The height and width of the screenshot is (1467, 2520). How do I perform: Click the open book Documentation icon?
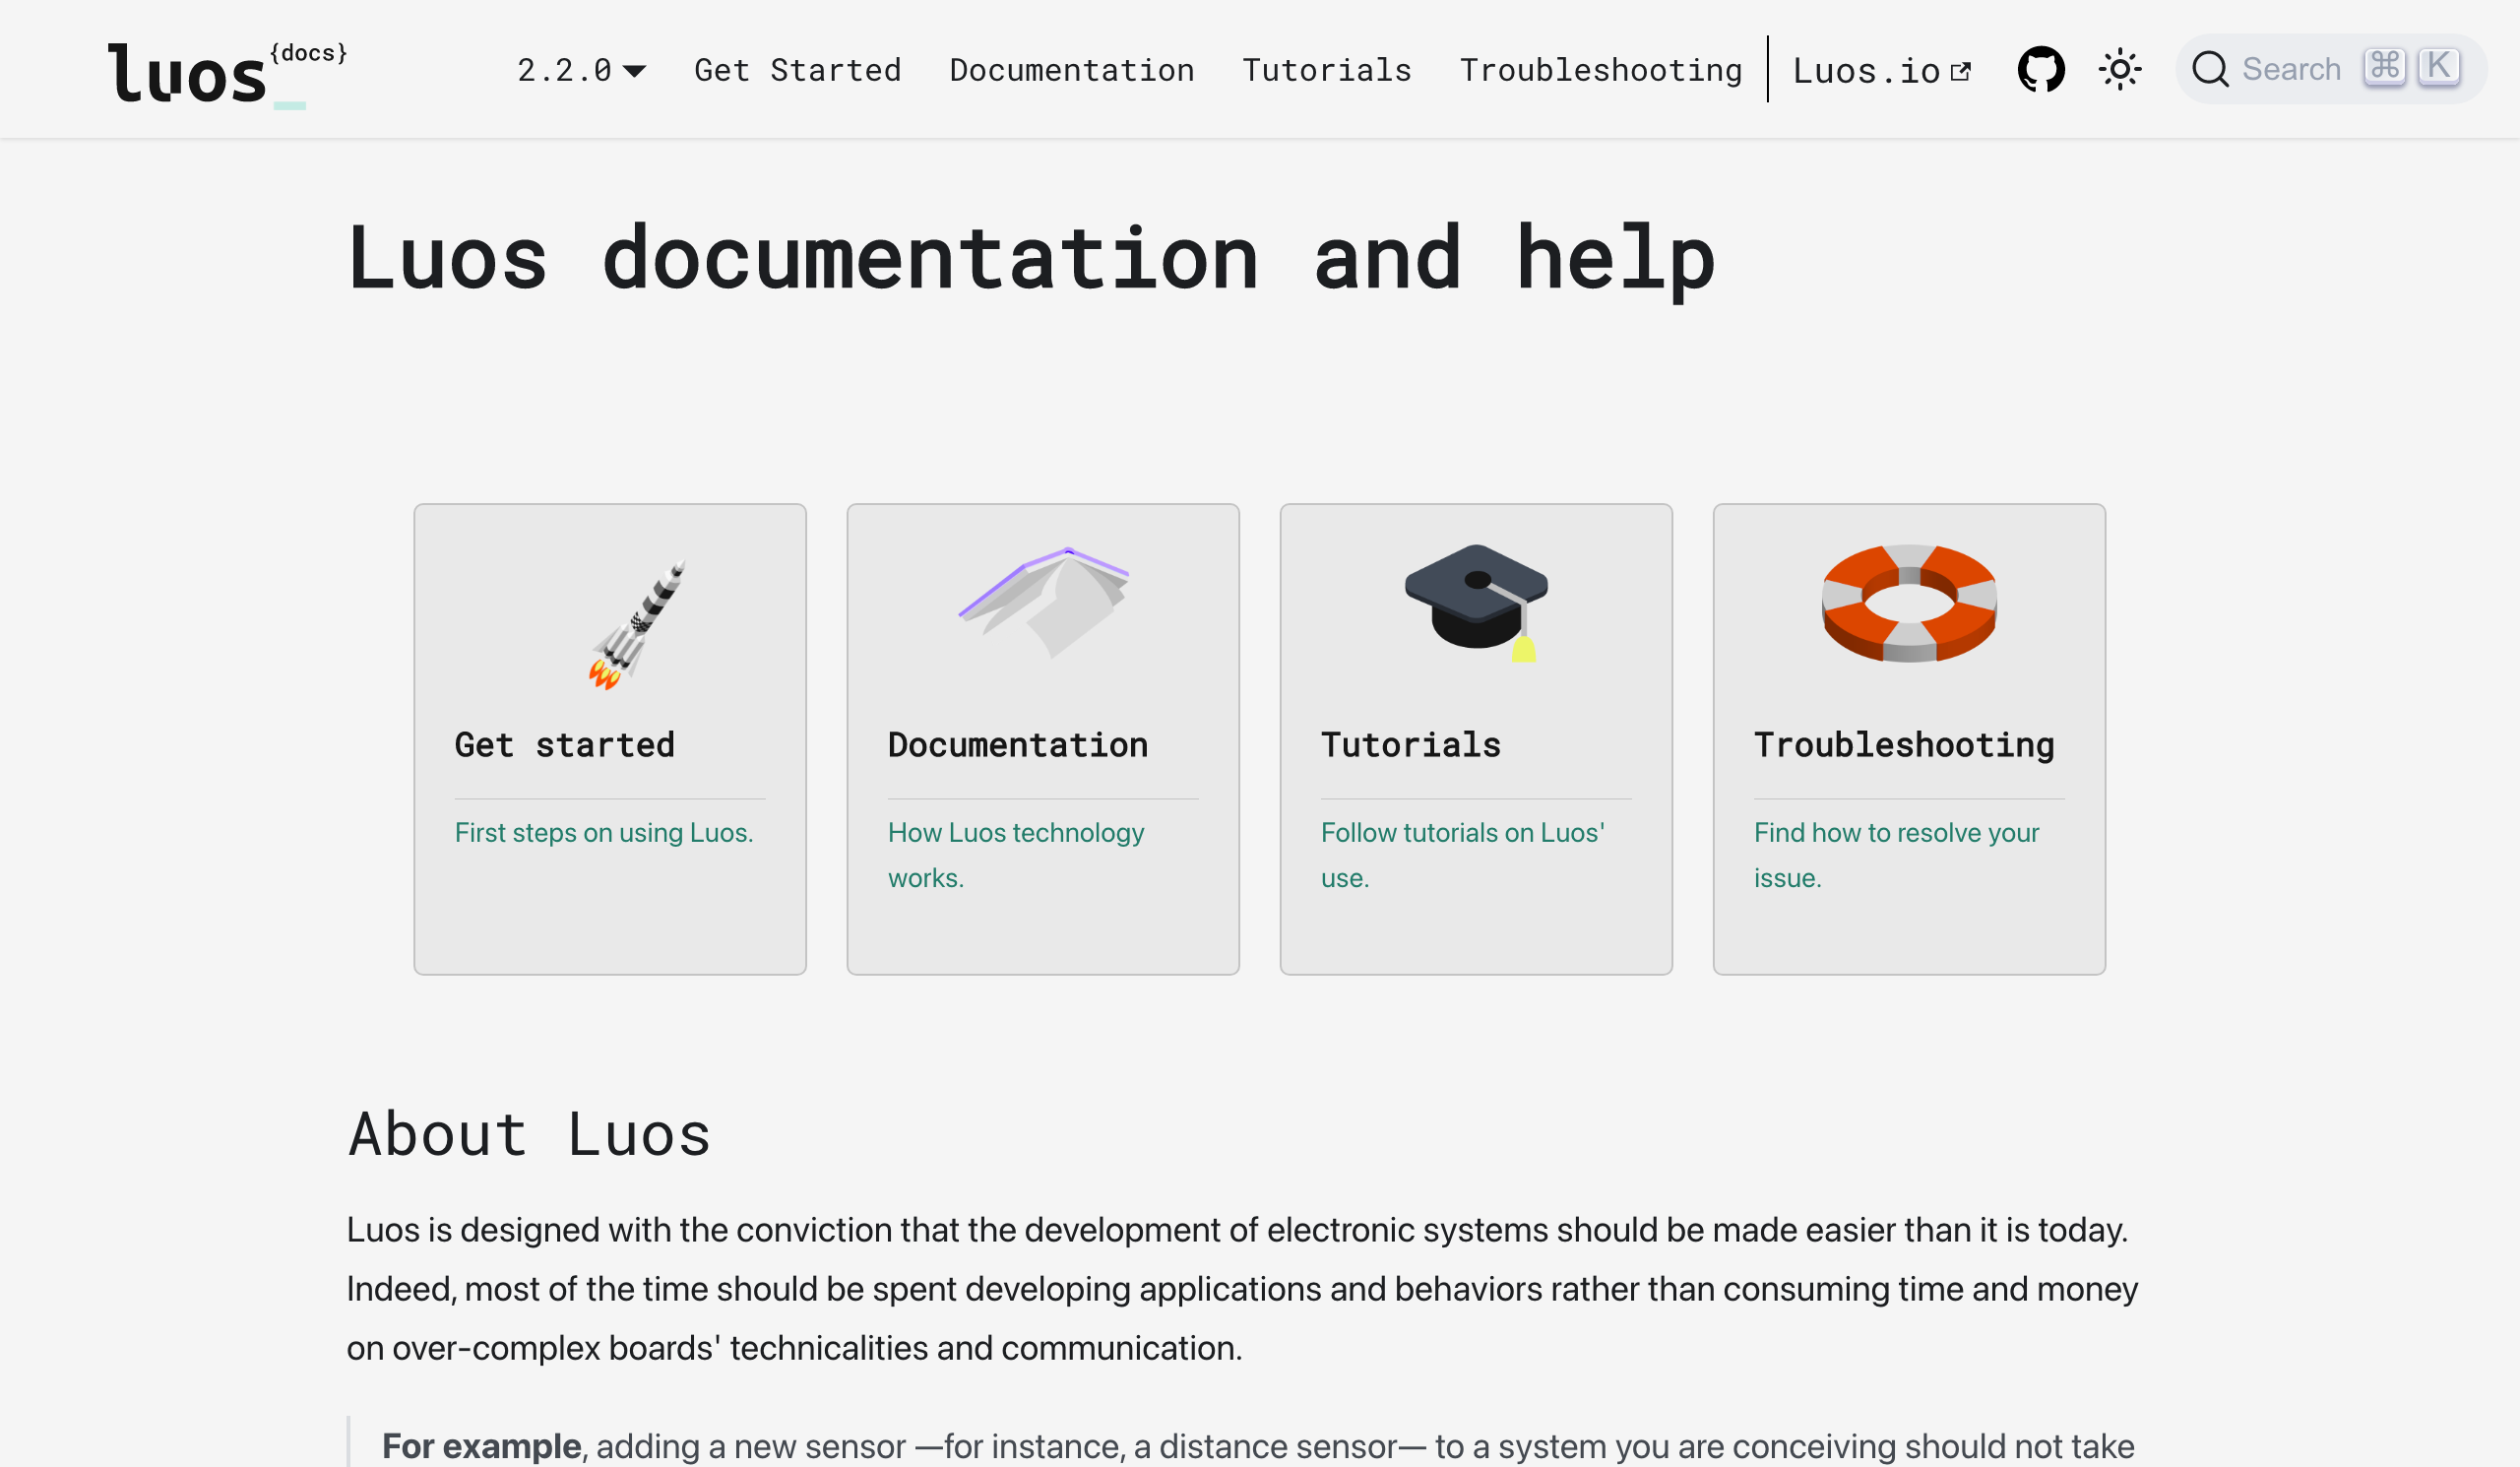click(x=1043, y=602)
